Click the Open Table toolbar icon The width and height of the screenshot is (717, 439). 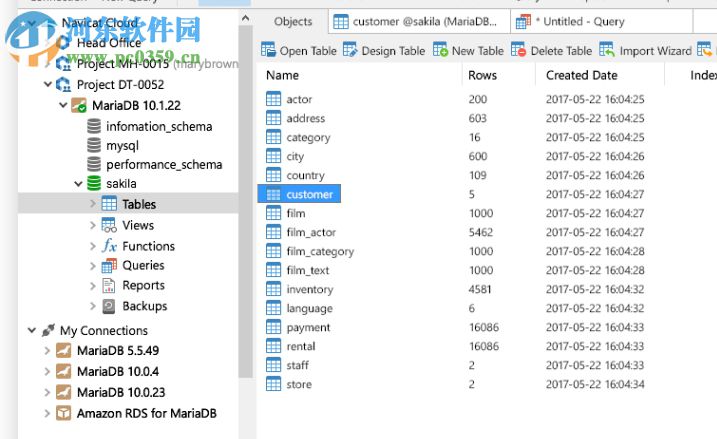point(268,49)
